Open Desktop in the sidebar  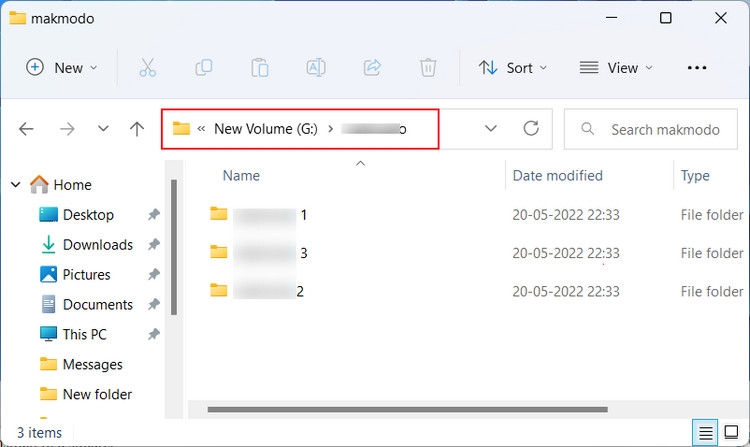pyautogui.click(x=77, y=215)
